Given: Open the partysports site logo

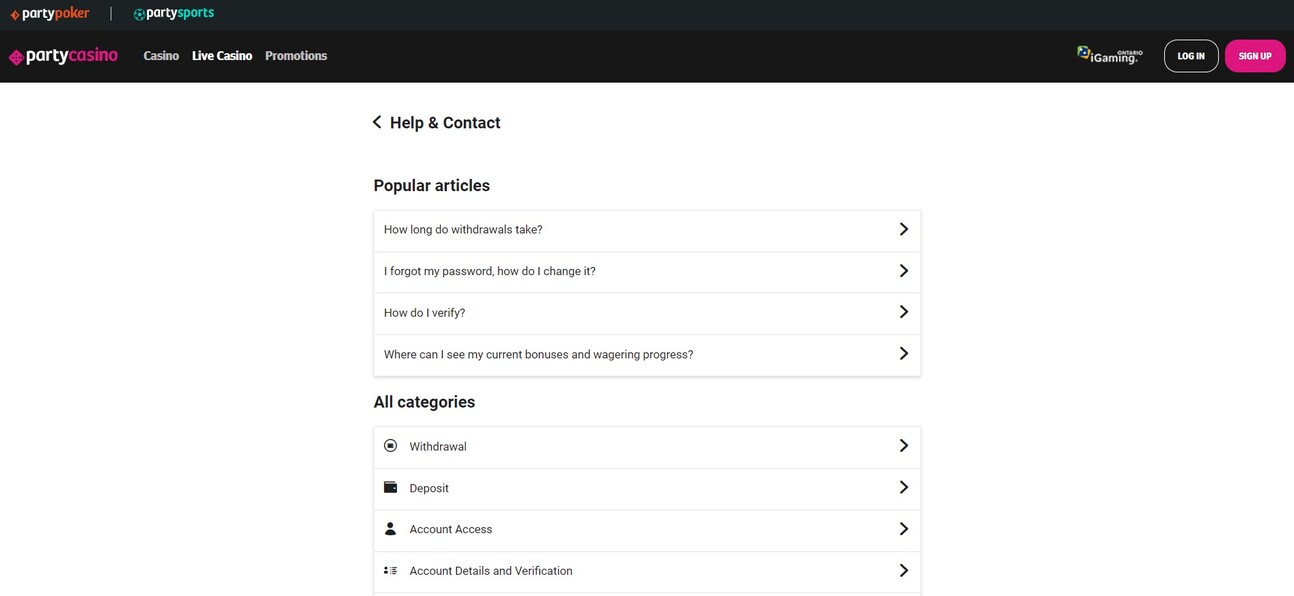Looking at the screenshot, I should (x=173, y=14).
